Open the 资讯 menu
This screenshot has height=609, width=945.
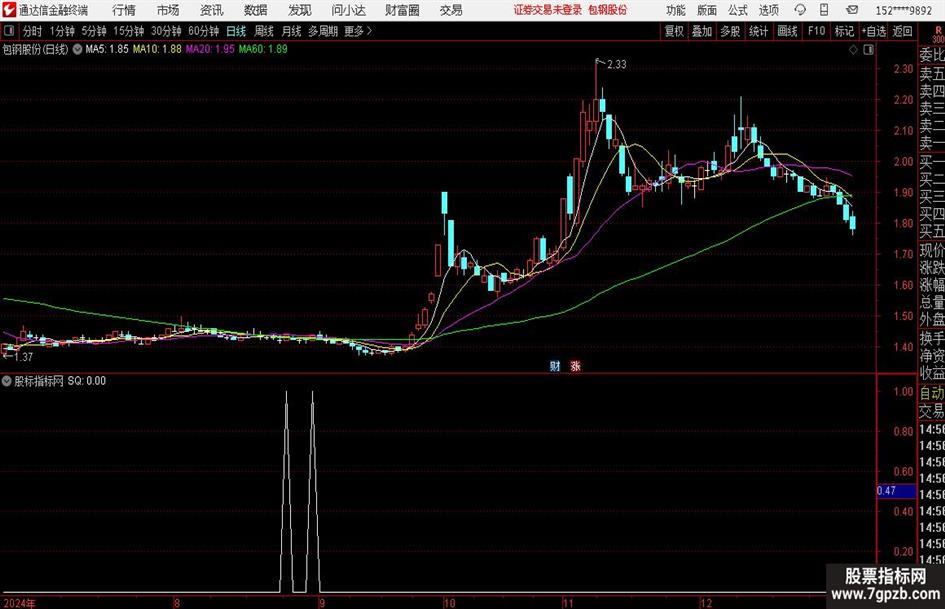pyautogui.click(x=212, y=10)
